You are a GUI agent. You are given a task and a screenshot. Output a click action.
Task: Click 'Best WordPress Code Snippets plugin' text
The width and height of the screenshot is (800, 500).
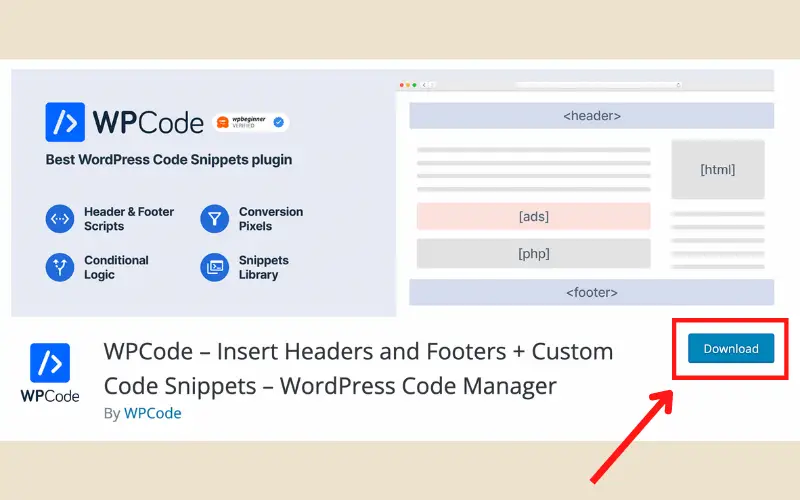[x=169, y=160]
